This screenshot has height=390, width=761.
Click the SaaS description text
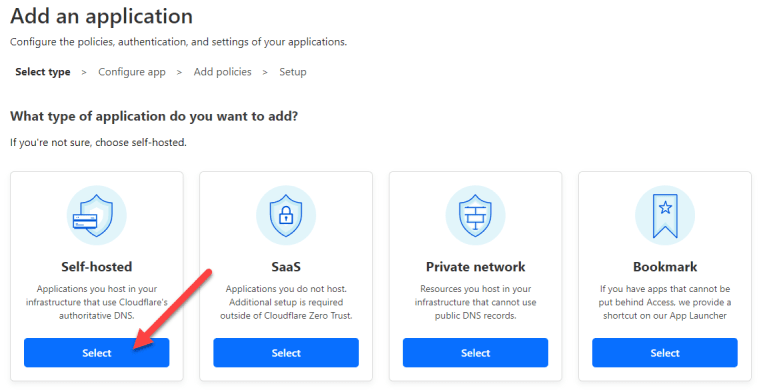click(286, 302)
